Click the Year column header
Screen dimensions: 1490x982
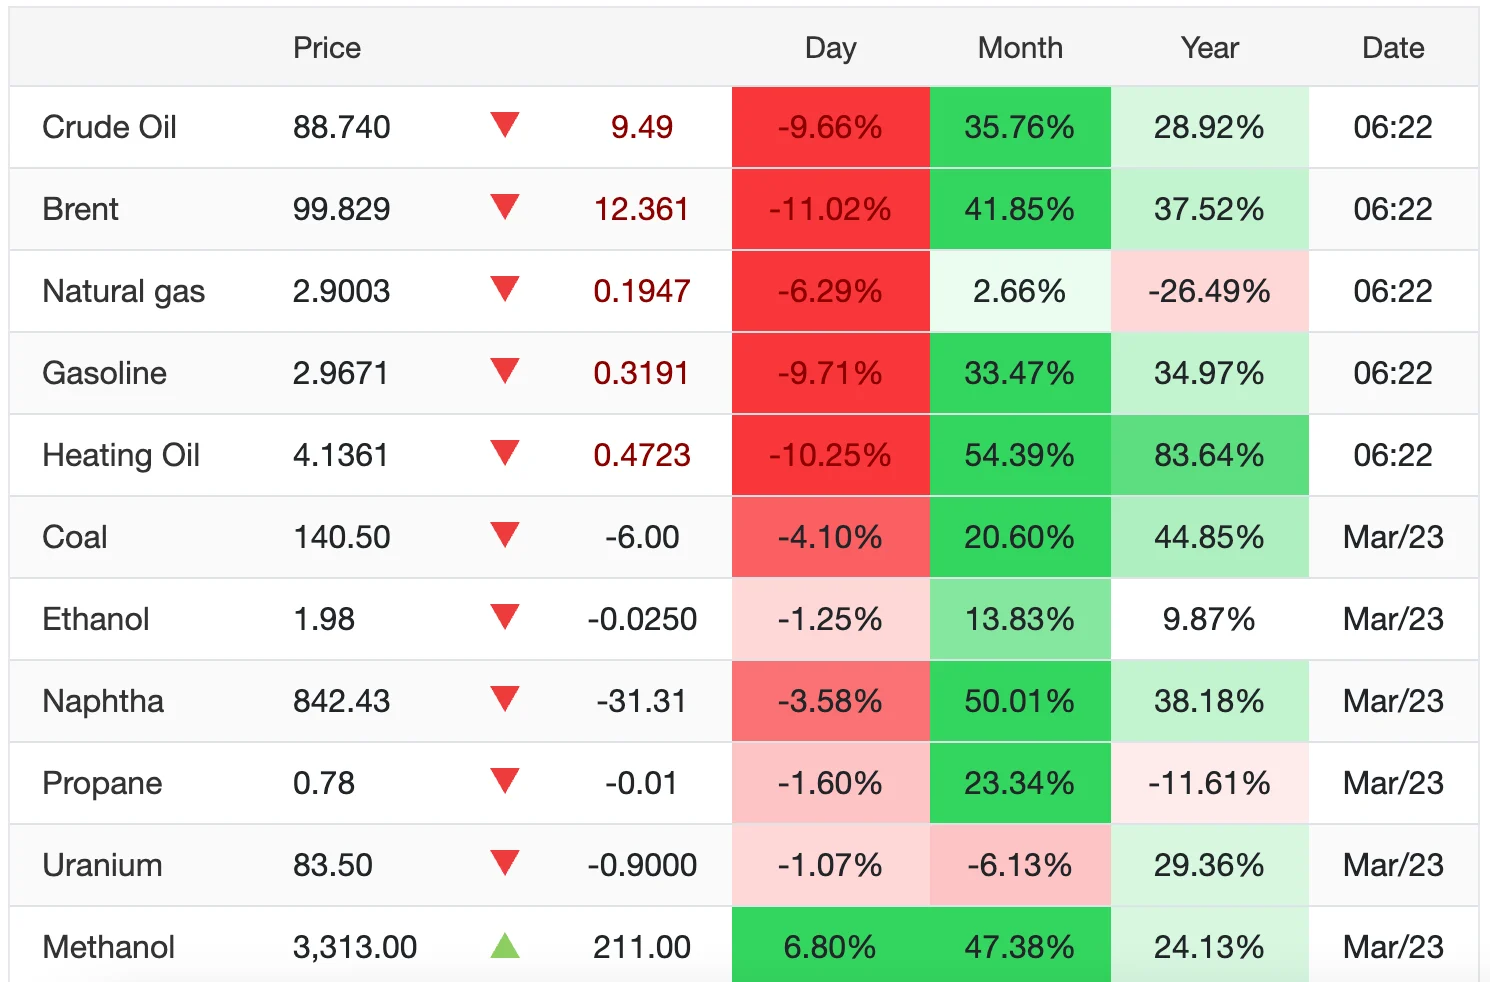(1209, 48)
